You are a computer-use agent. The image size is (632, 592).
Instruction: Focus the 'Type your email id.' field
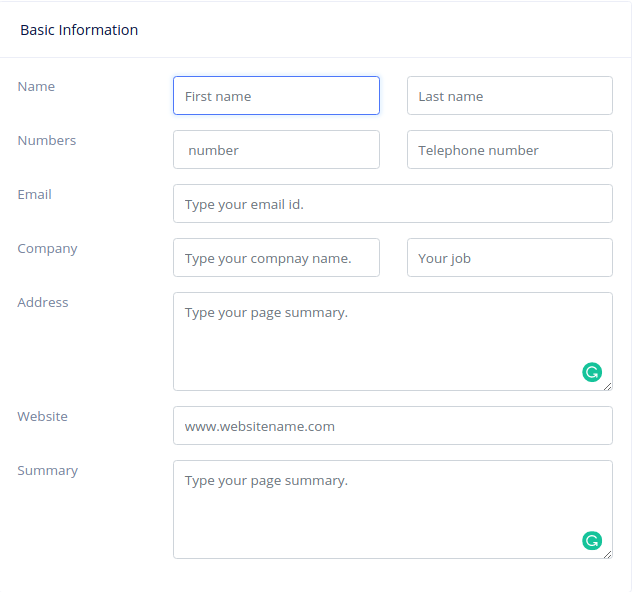point(393,204)
